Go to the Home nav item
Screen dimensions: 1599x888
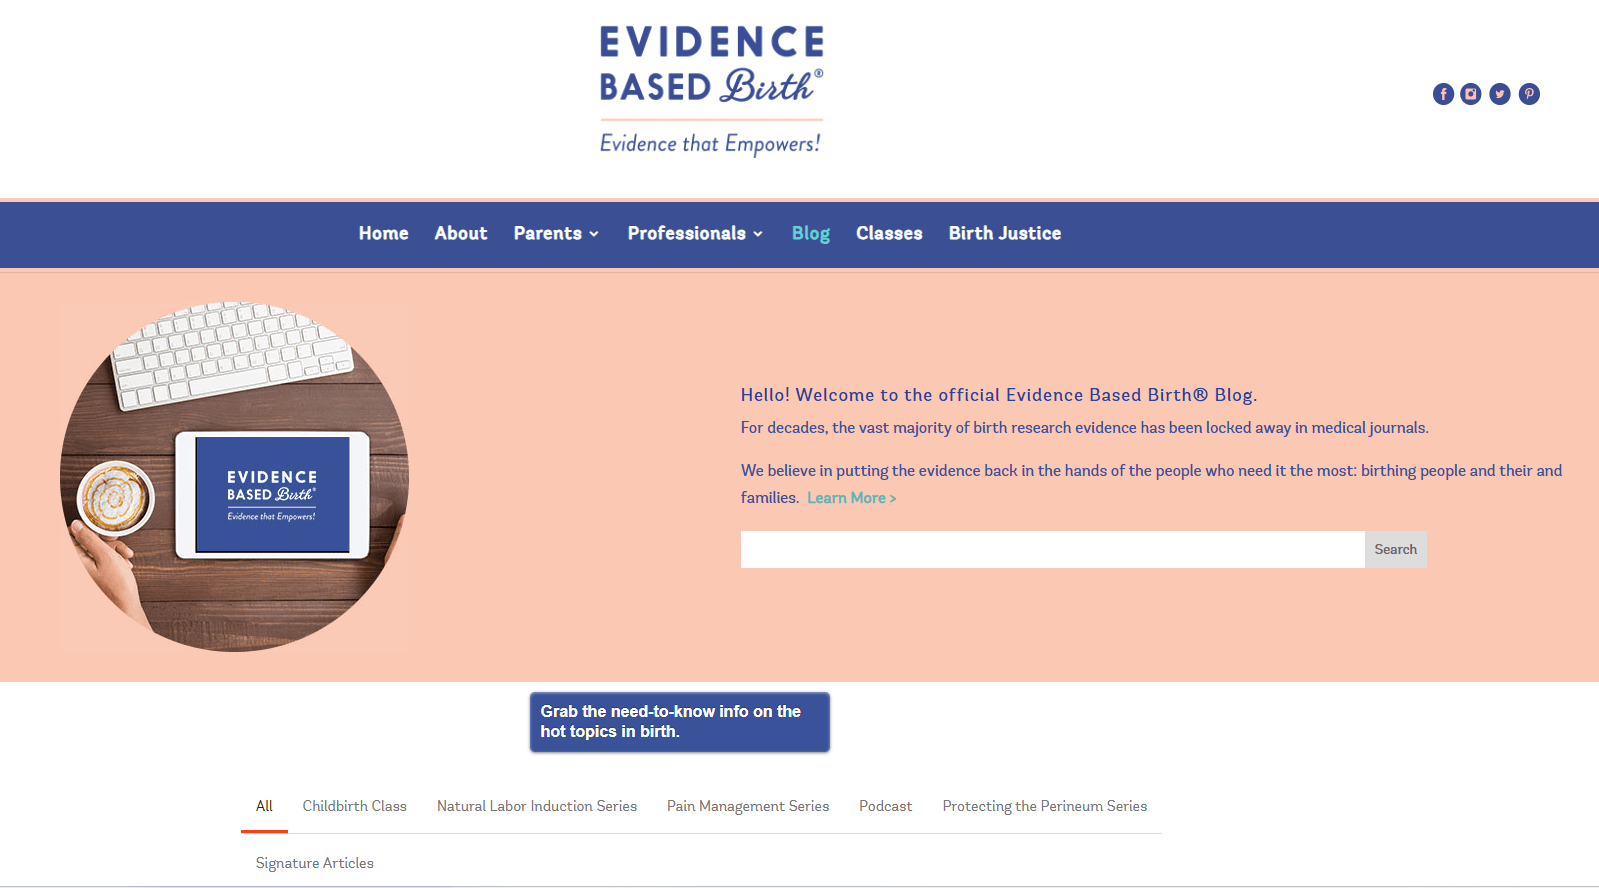[x=384, y=233]
